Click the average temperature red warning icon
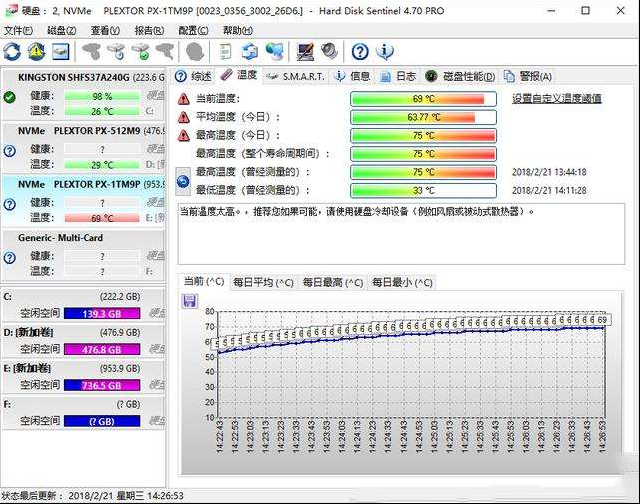Screen dimensions: 640x504 coord(184,117)
